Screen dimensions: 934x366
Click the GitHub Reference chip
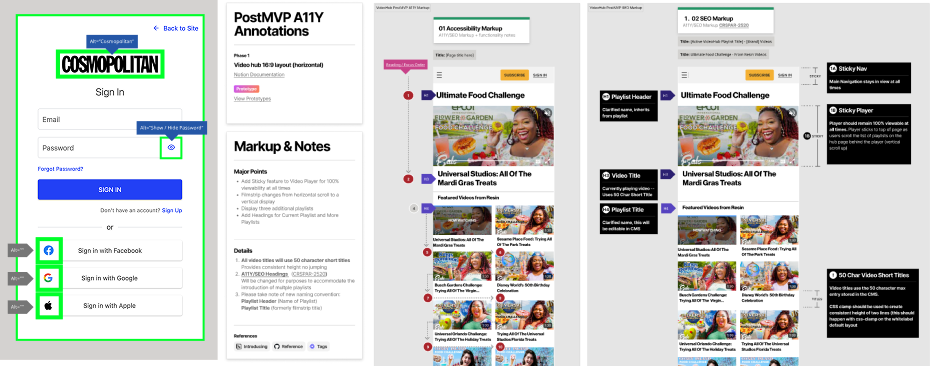click(x=289, y=346)
